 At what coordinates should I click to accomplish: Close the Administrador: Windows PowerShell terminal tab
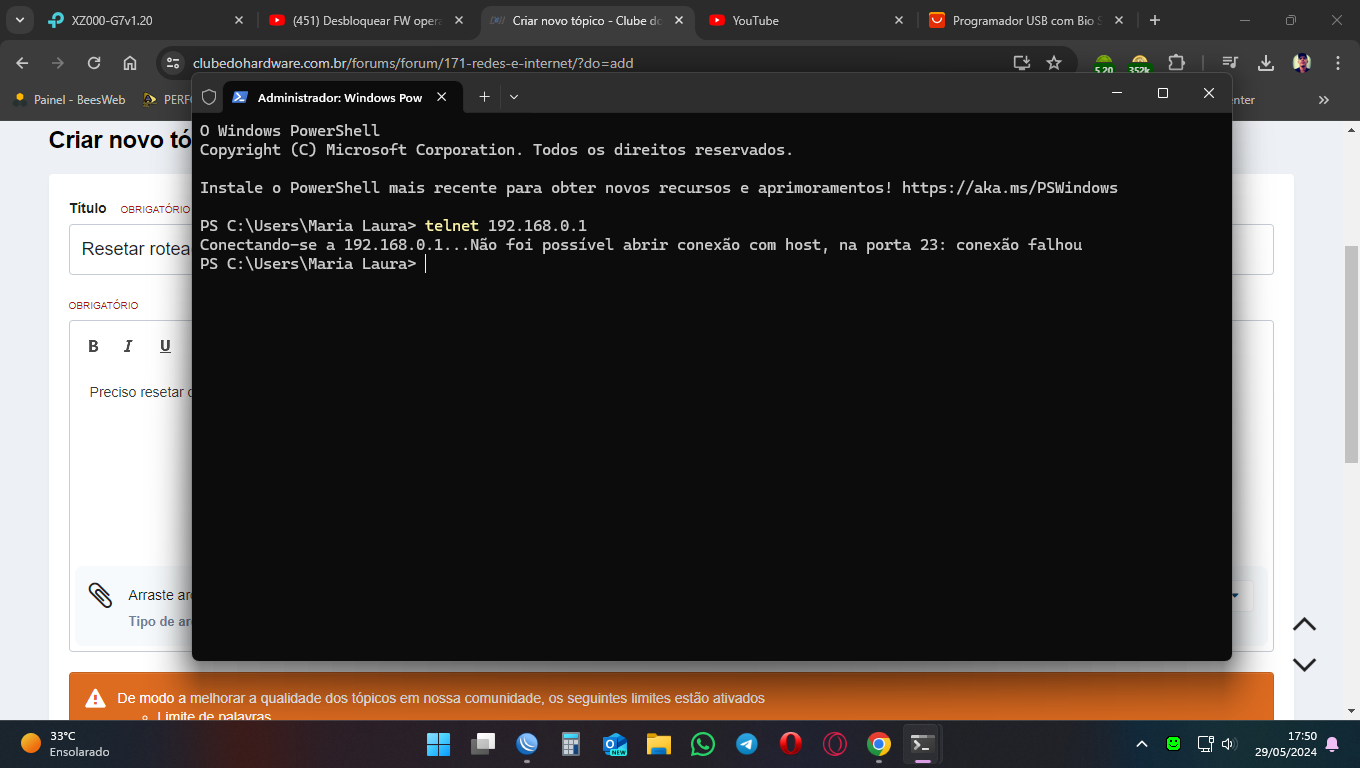coord(441,97)
